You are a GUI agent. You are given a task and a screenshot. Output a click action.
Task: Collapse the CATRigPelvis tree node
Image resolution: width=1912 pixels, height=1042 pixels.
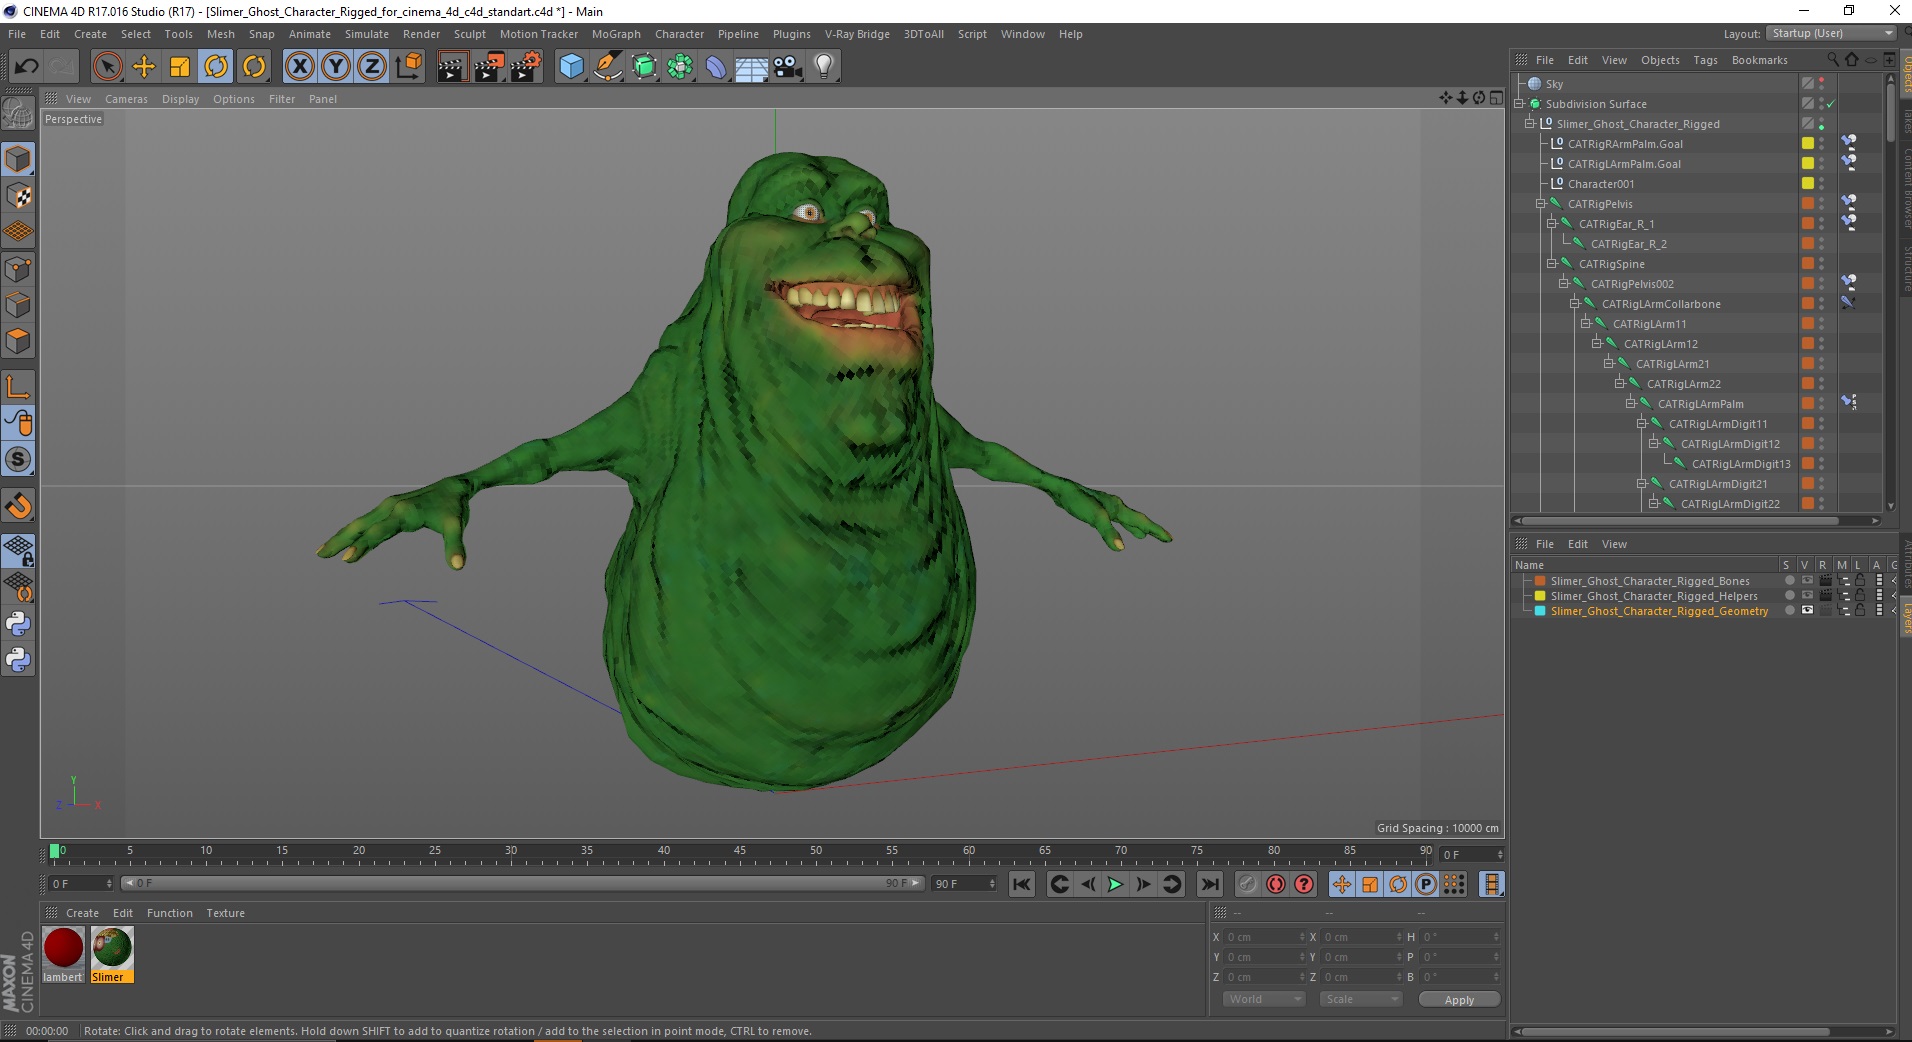[1541, 203]
